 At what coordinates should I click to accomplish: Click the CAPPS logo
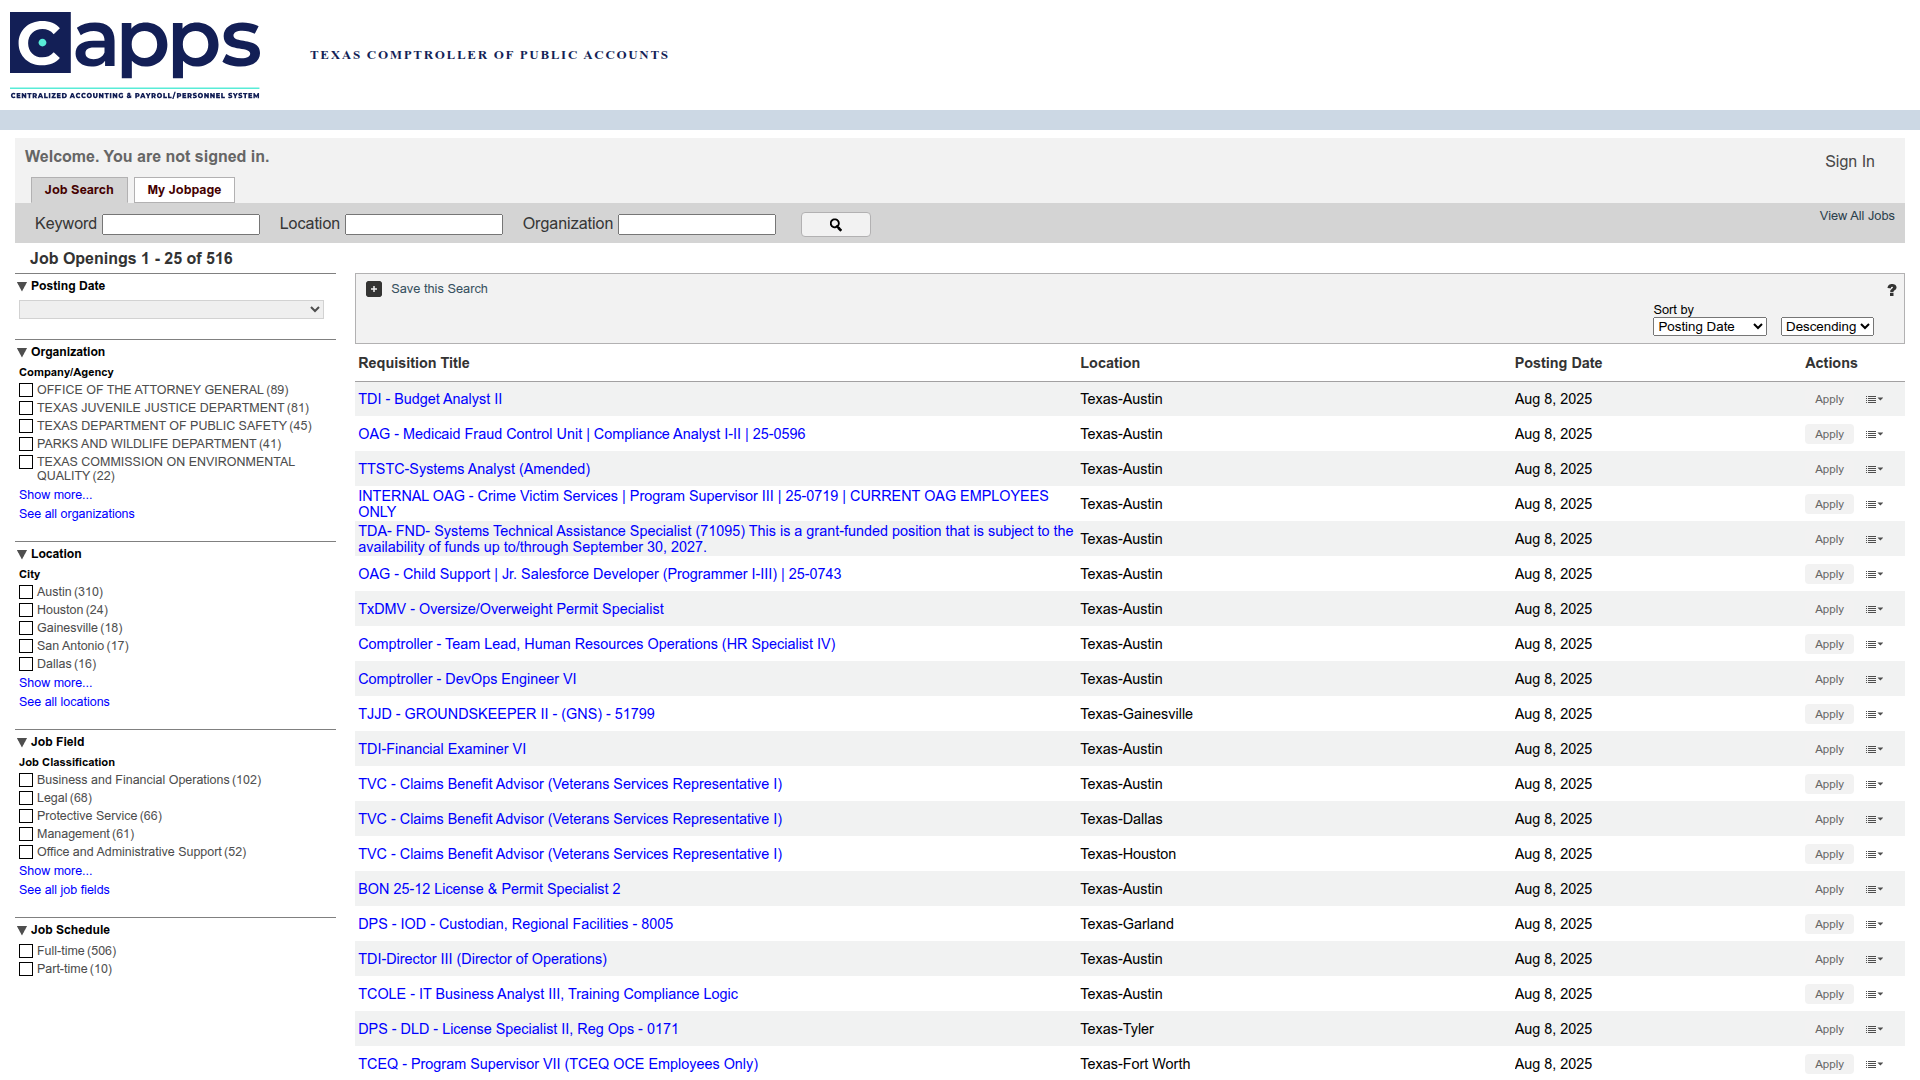[x=135, y=55]
